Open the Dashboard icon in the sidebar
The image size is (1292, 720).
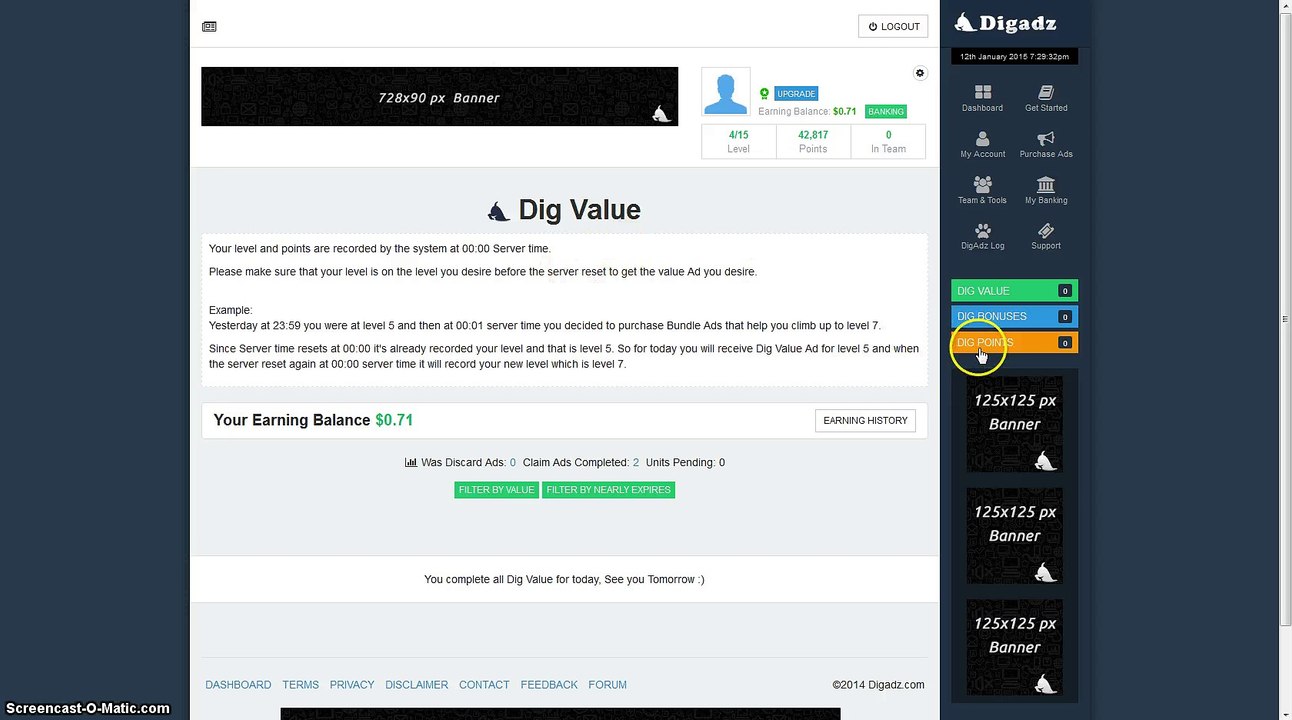(x=982, y=98)
